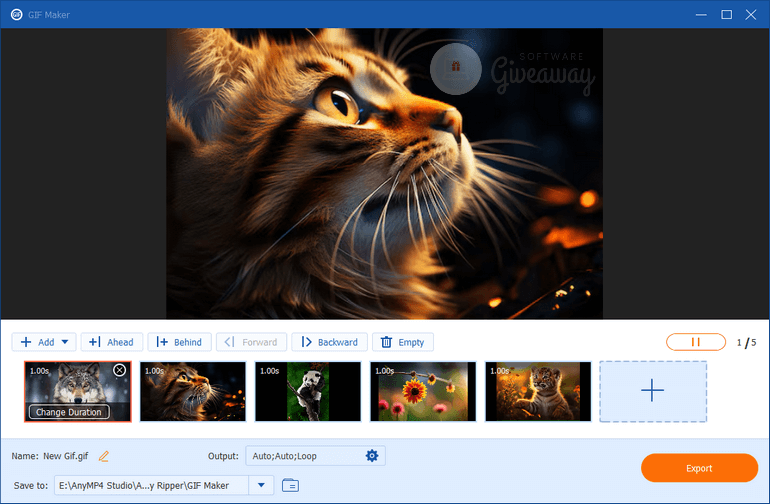Open the Add dropdown arrow
This screenshot has height=504, width=770.
click(65, 342)
